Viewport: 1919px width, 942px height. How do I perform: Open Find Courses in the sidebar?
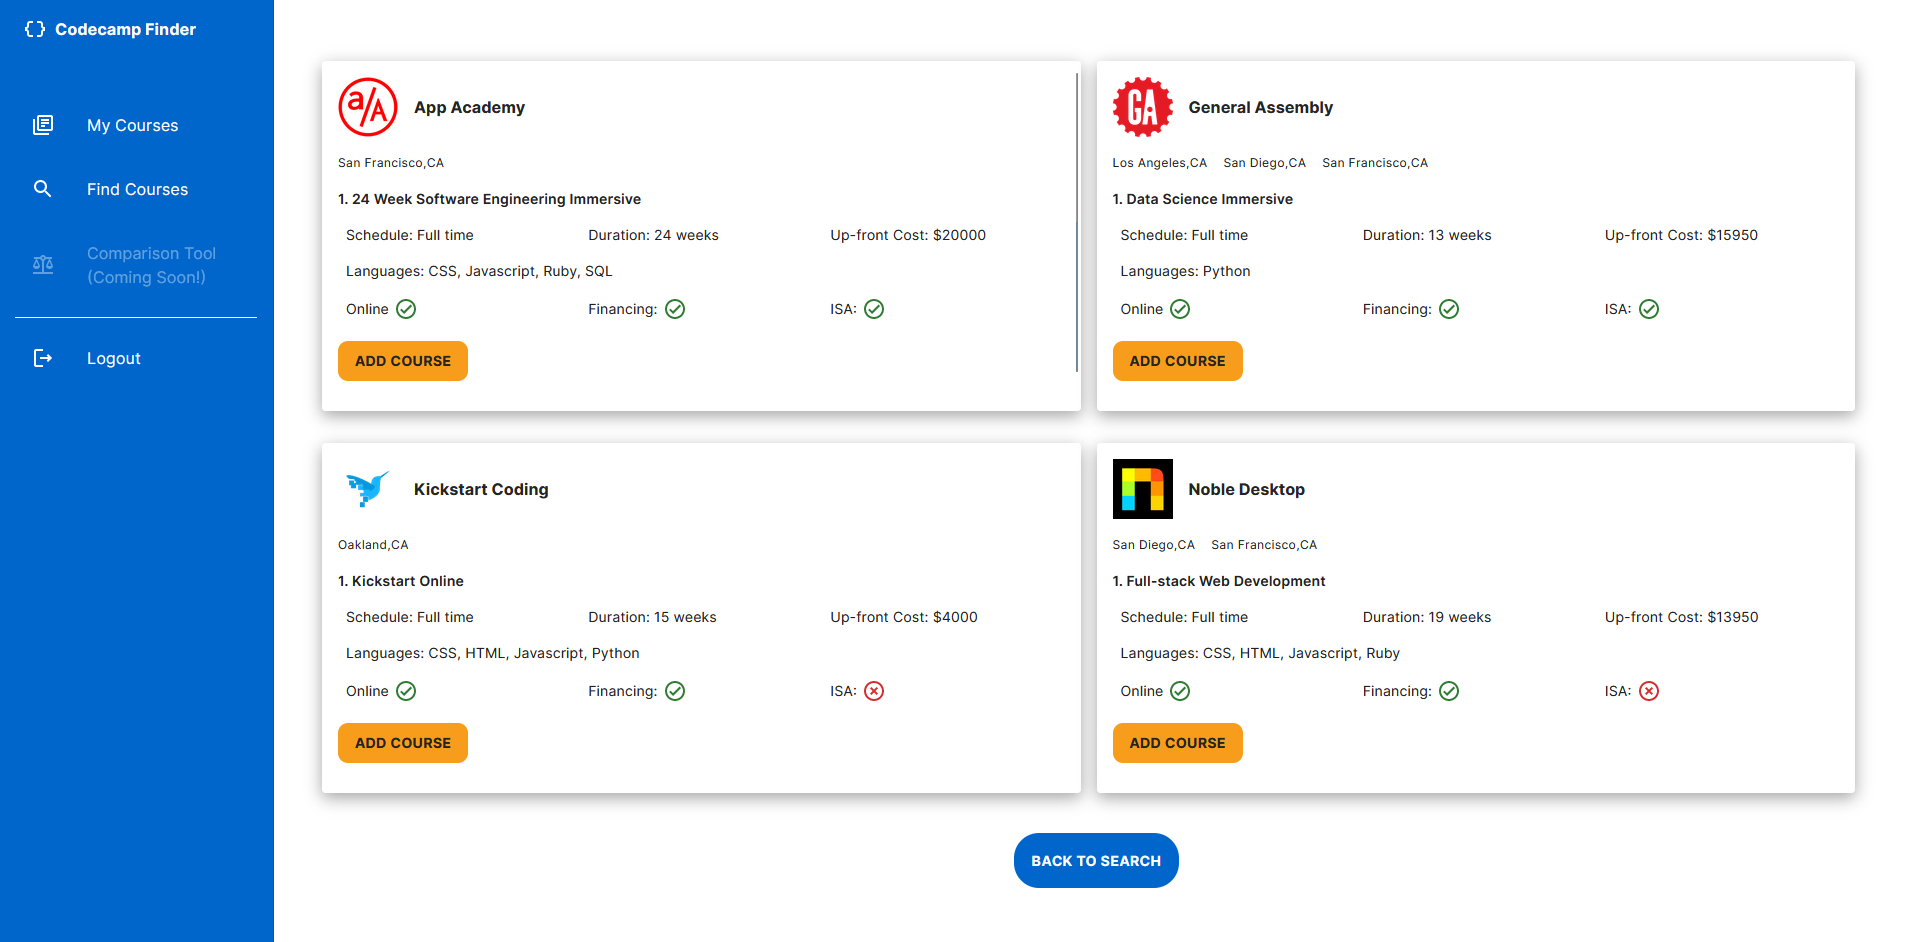click(136, 189)
